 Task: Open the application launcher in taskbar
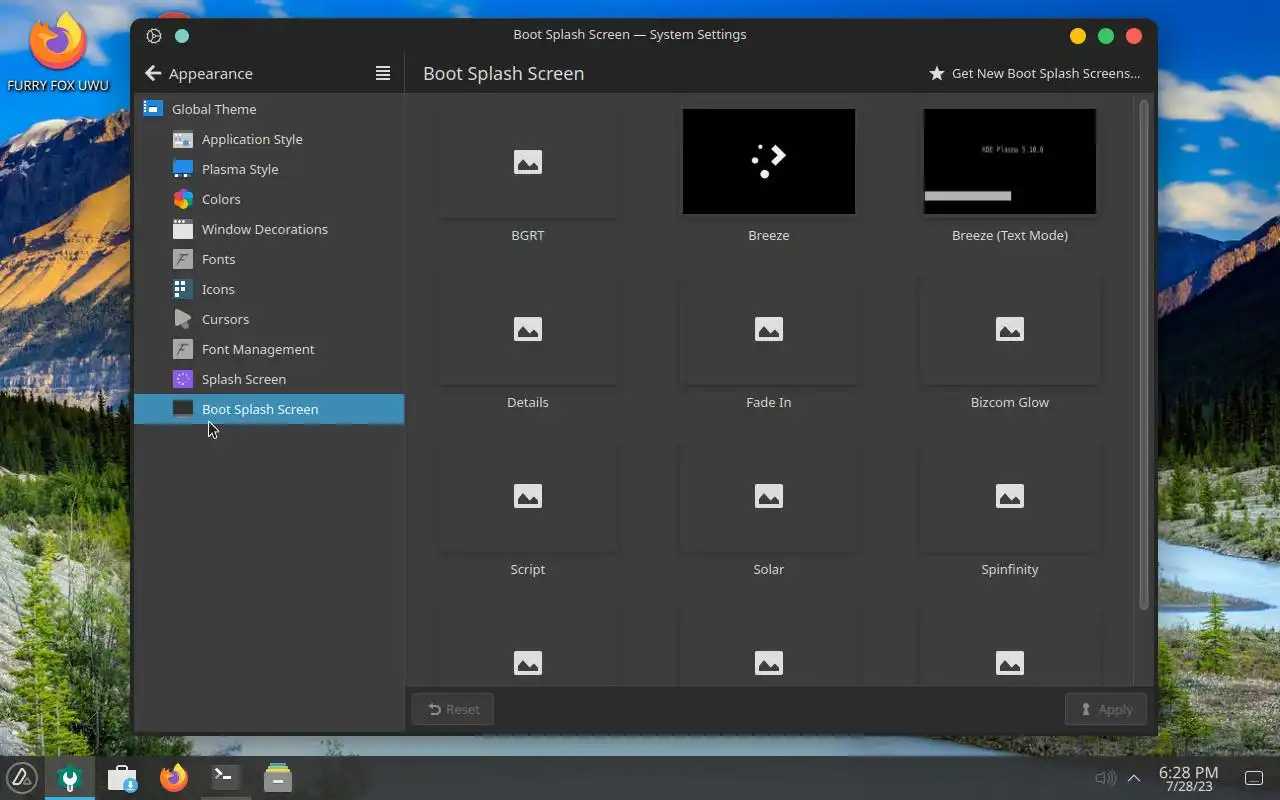click(22, 777)
